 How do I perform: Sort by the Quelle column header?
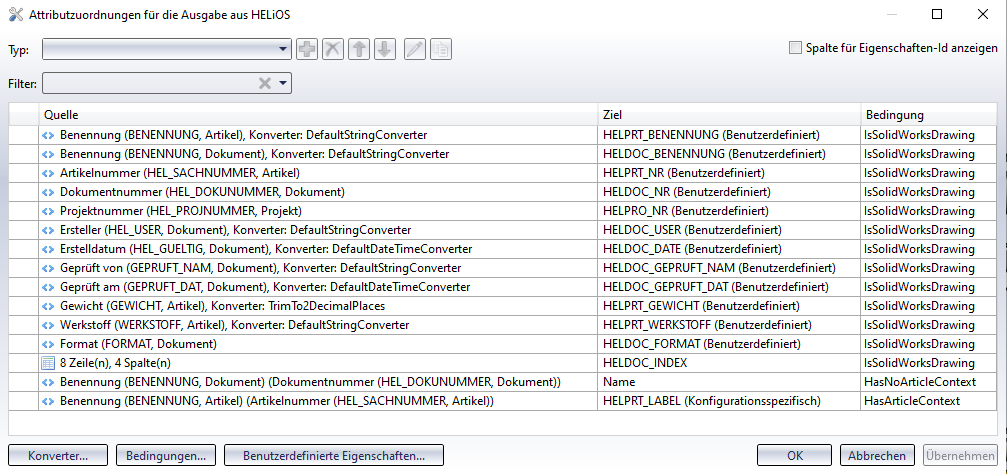[x=319, y=115]
